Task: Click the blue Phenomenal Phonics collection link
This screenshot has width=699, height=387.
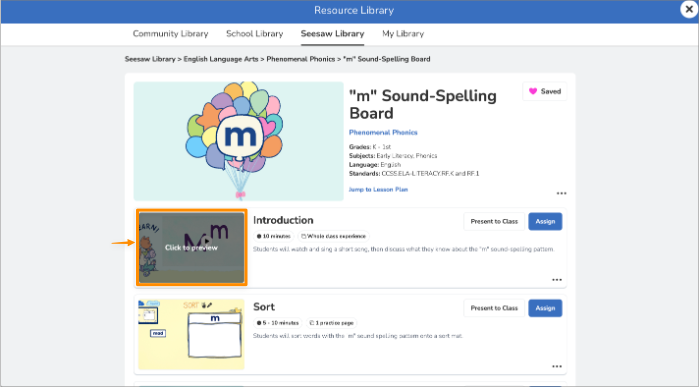Action: point(383,132)
